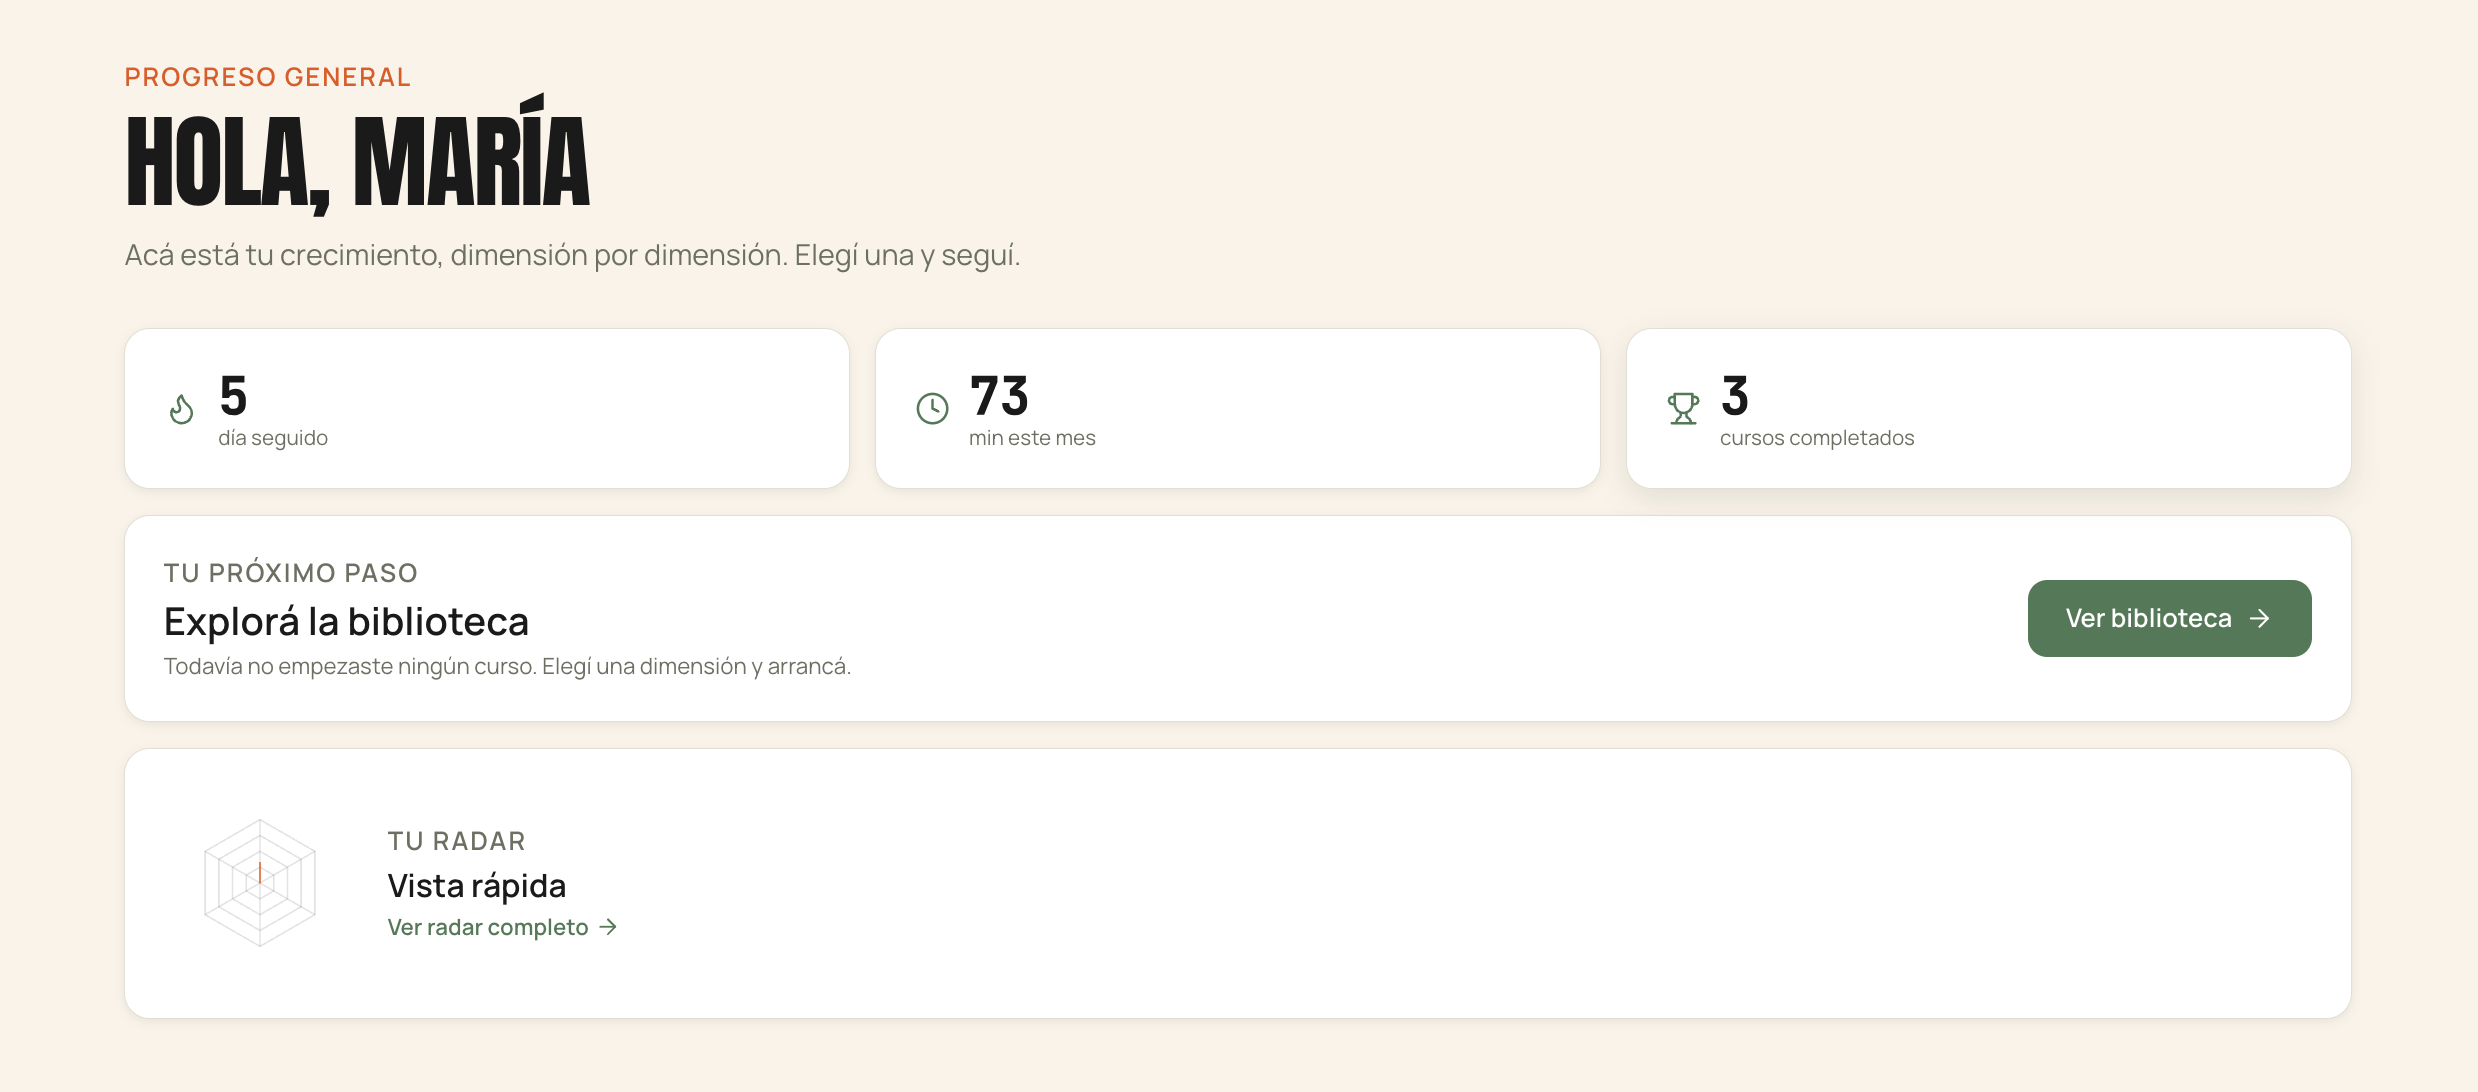The image size is (2478, 1092).
Task: Click the arrow next to Ver radar completo
Action: (608, 927)
